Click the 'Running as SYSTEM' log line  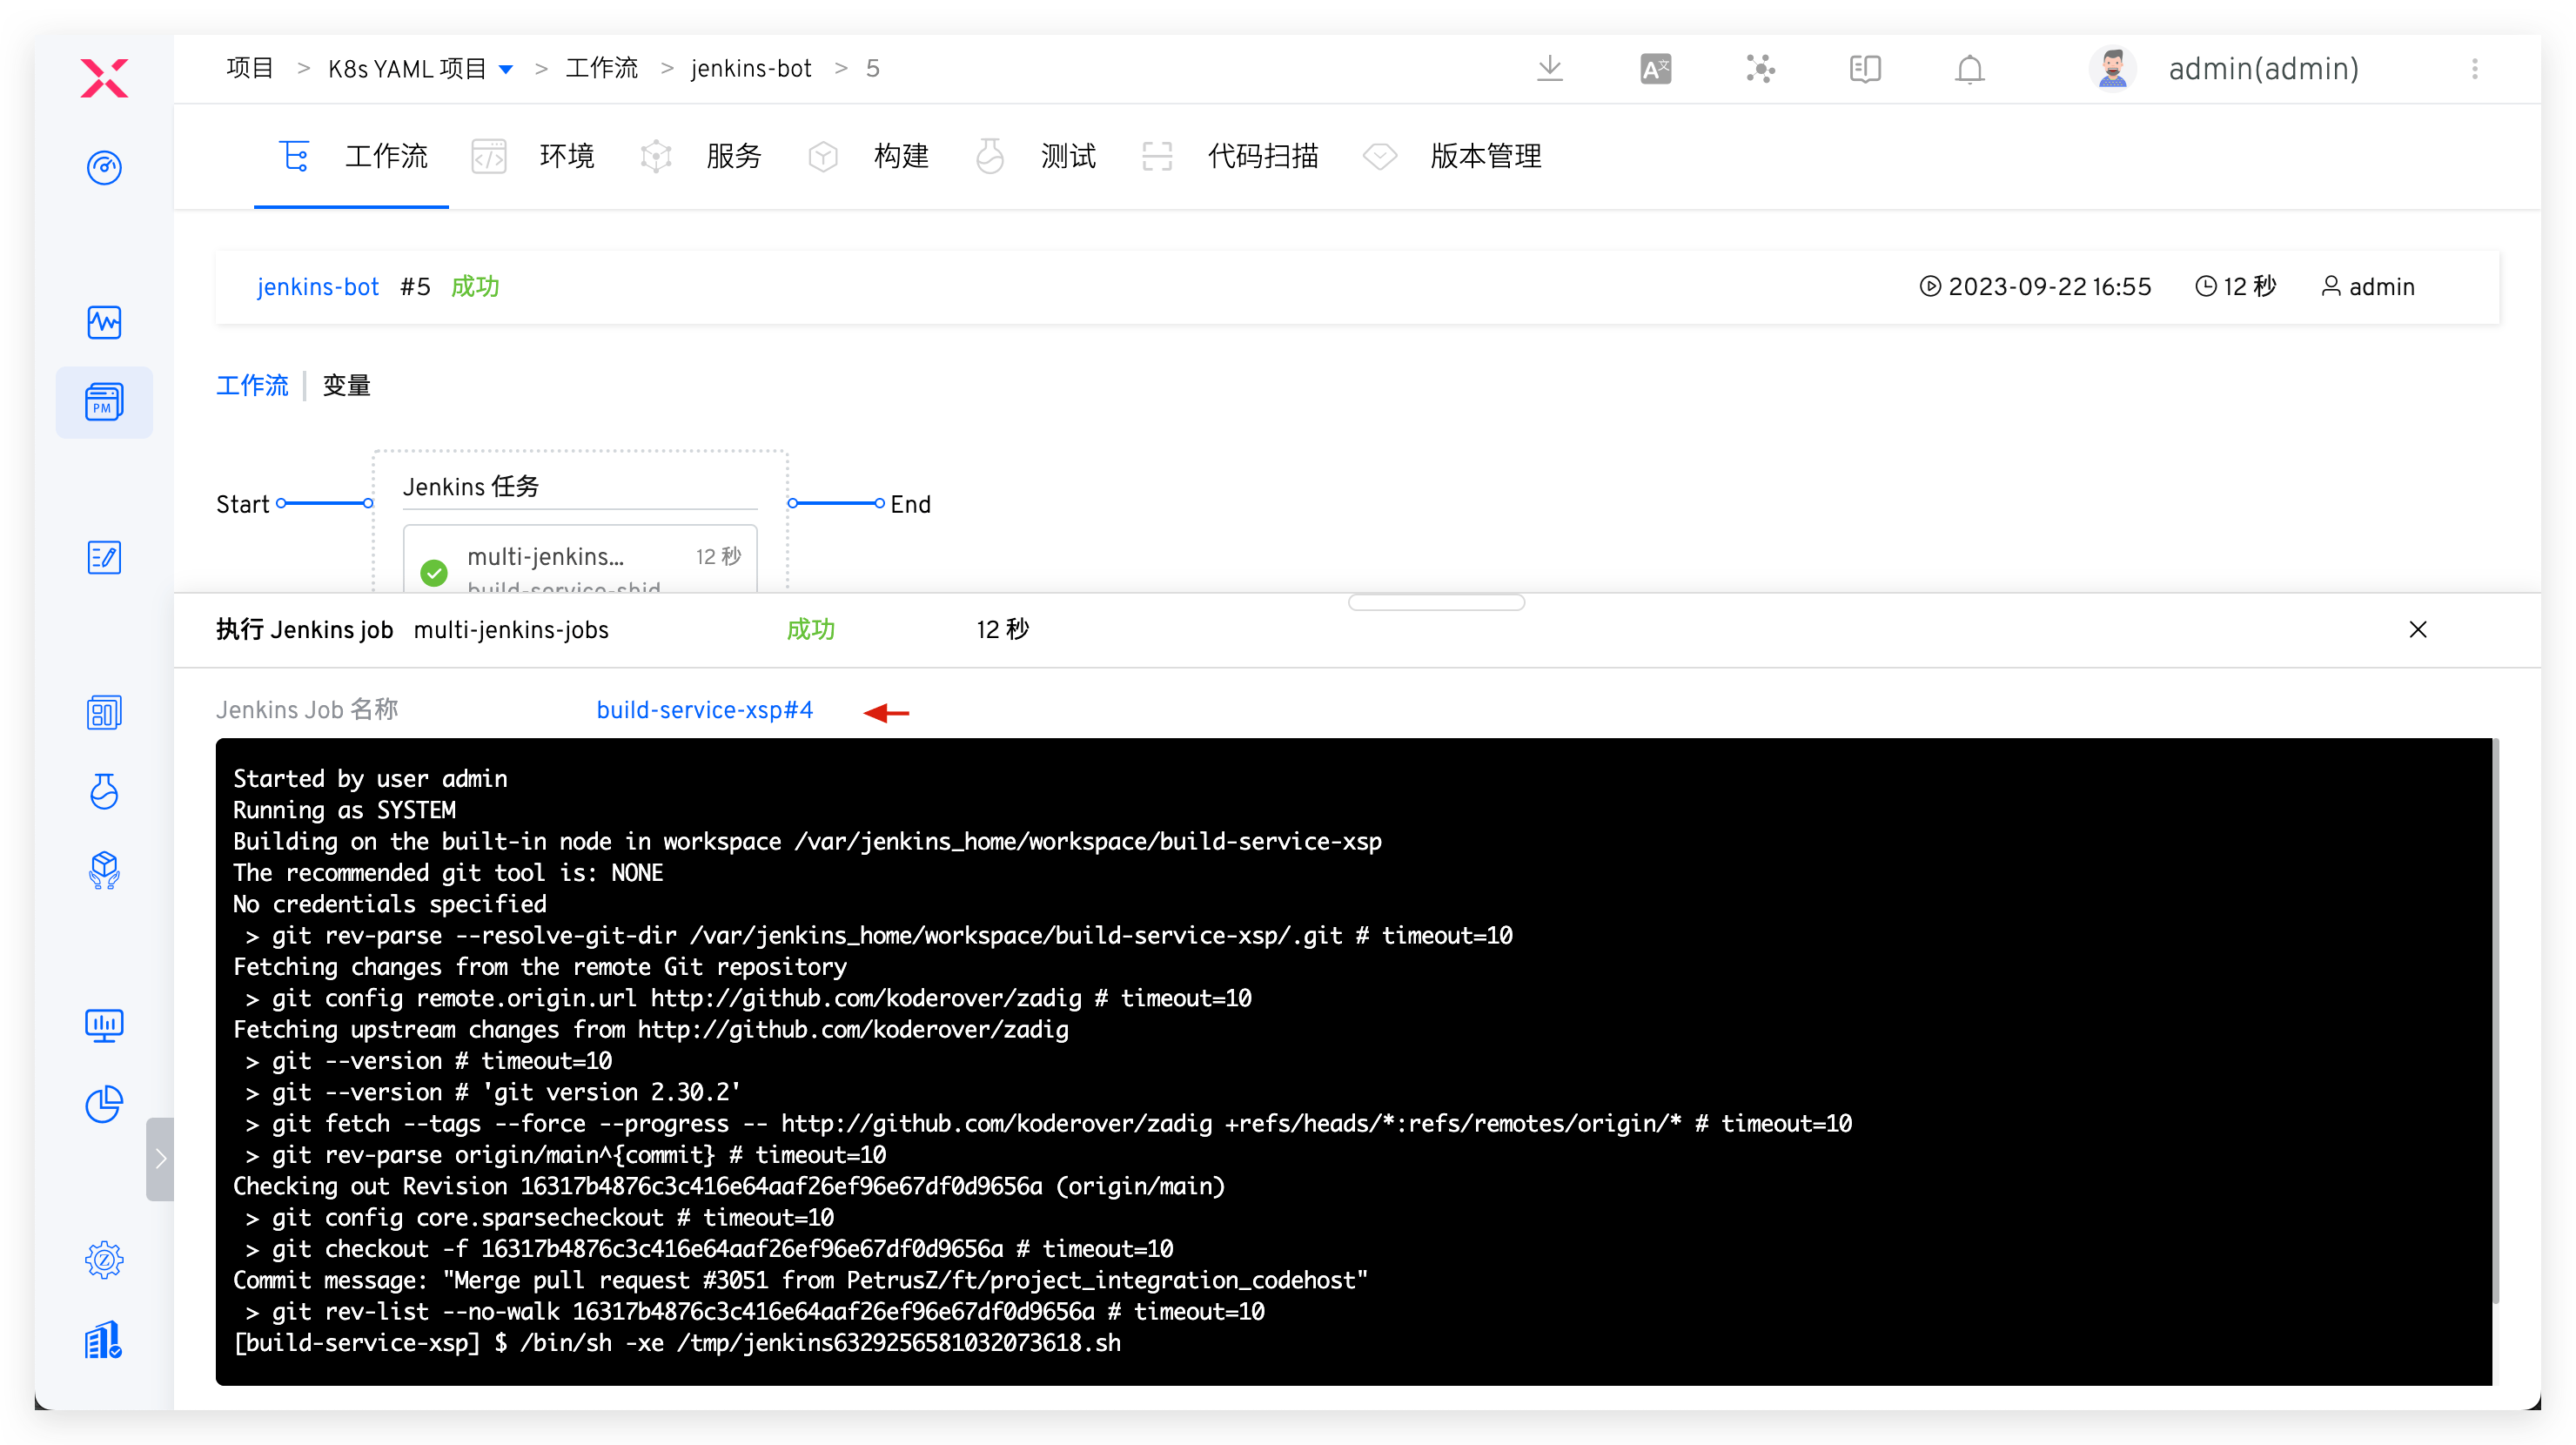click(x=344, y=810)
